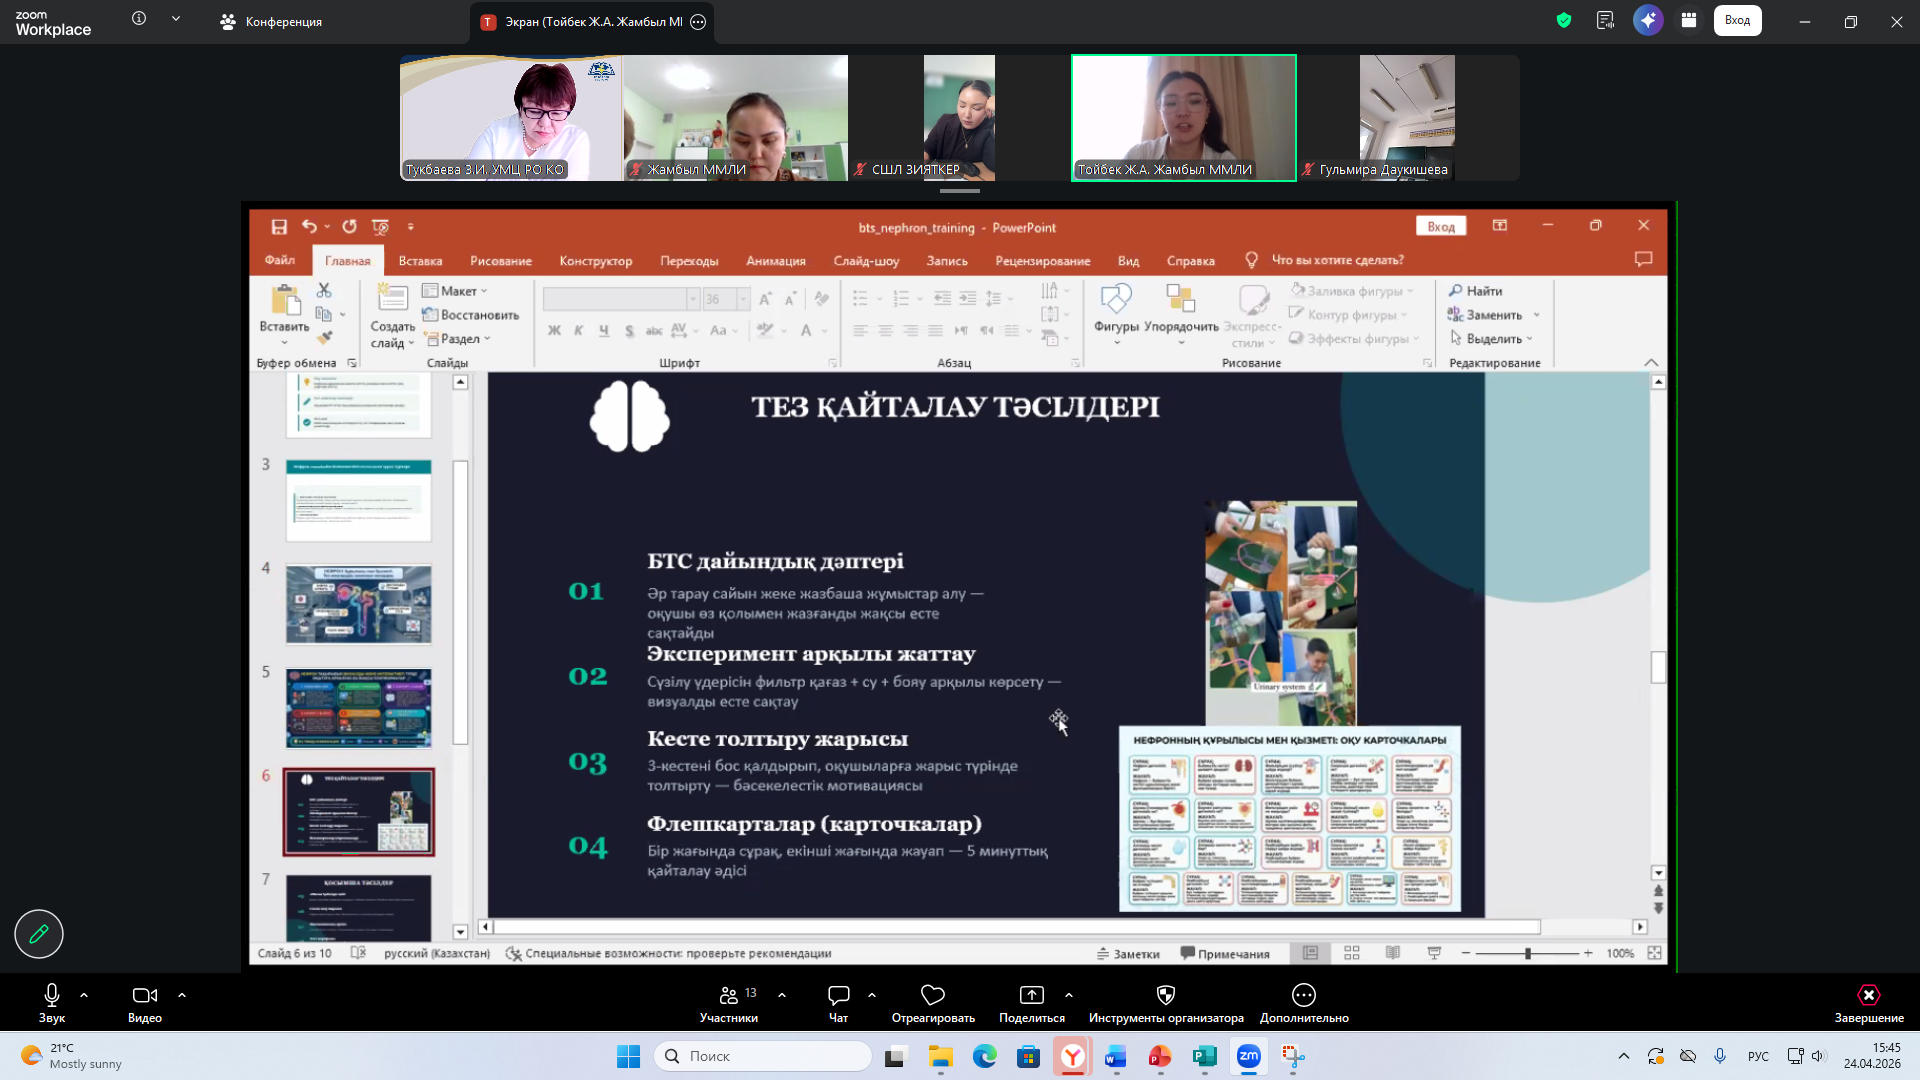
Task: Switch to slide sorter view
Action: tap(1352, 953)
